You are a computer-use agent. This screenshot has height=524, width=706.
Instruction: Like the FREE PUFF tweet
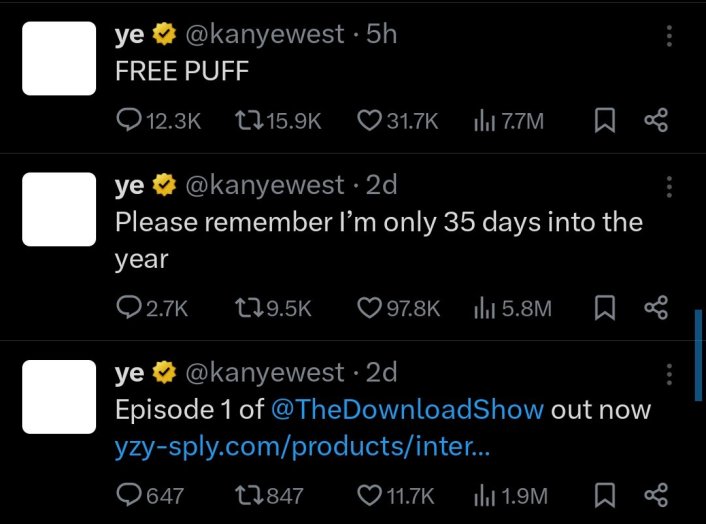[x=369, y=121]
